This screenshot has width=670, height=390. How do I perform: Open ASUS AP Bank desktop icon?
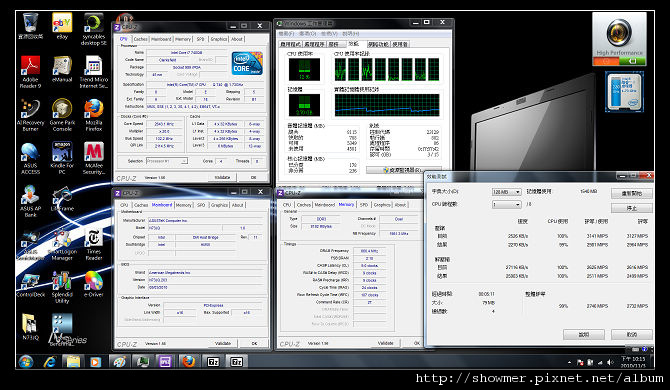coord(30,201)
